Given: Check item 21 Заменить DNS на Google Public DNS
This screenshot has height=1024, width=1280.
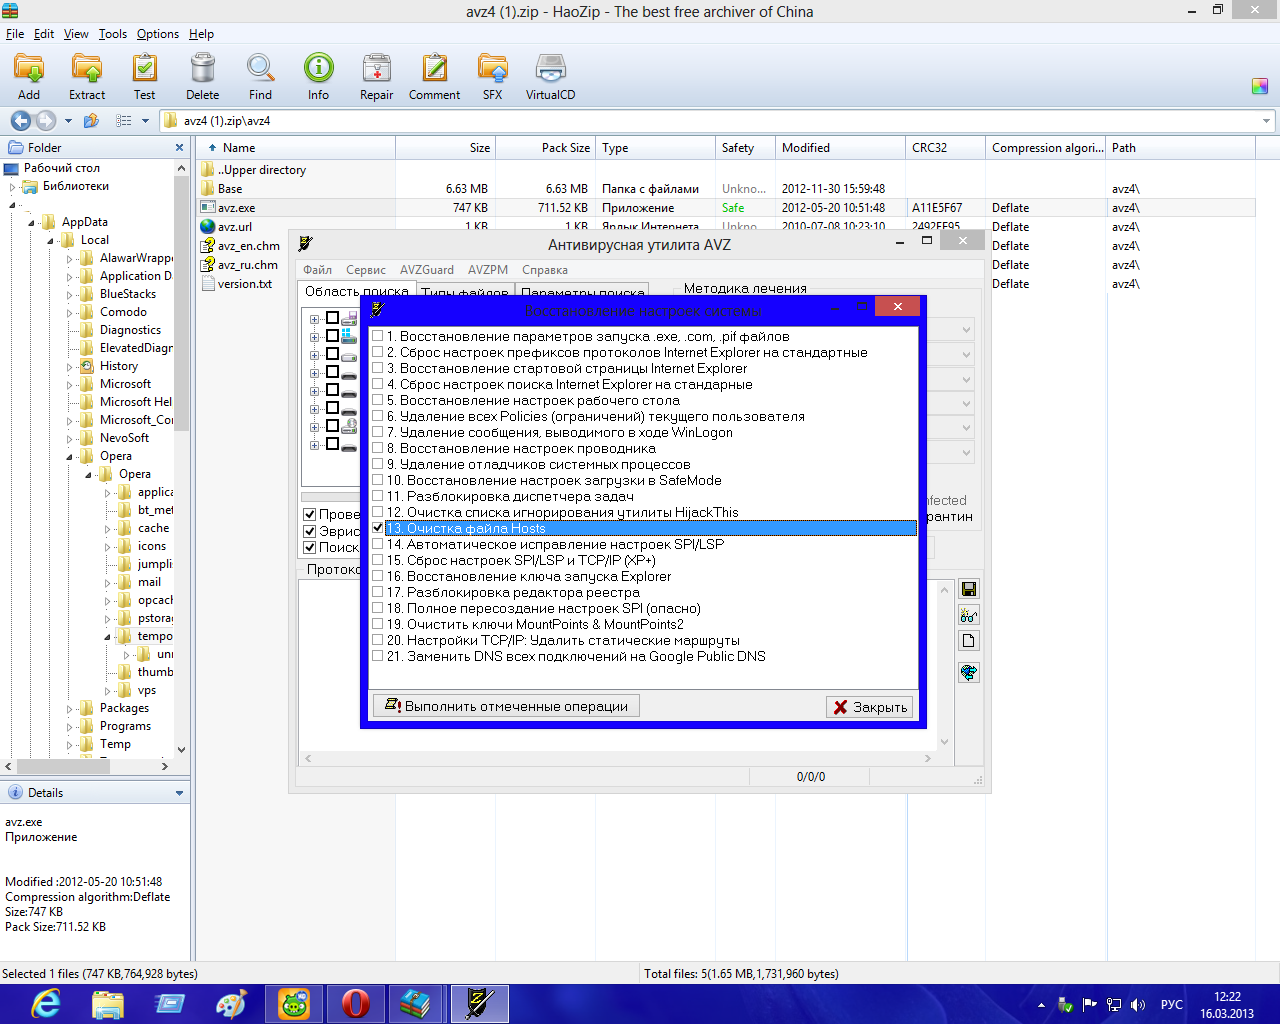Looking at the screenshot, I should click(378, 656).
